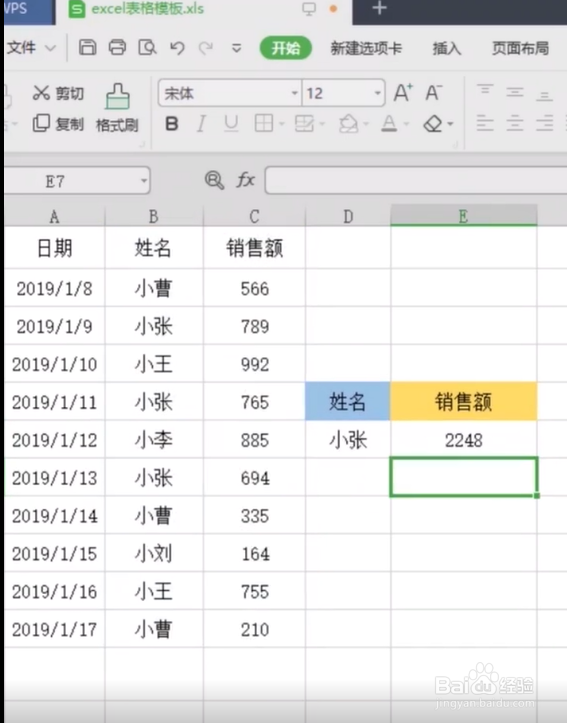
Task: Toggle italic formatting
Action: 201,124
